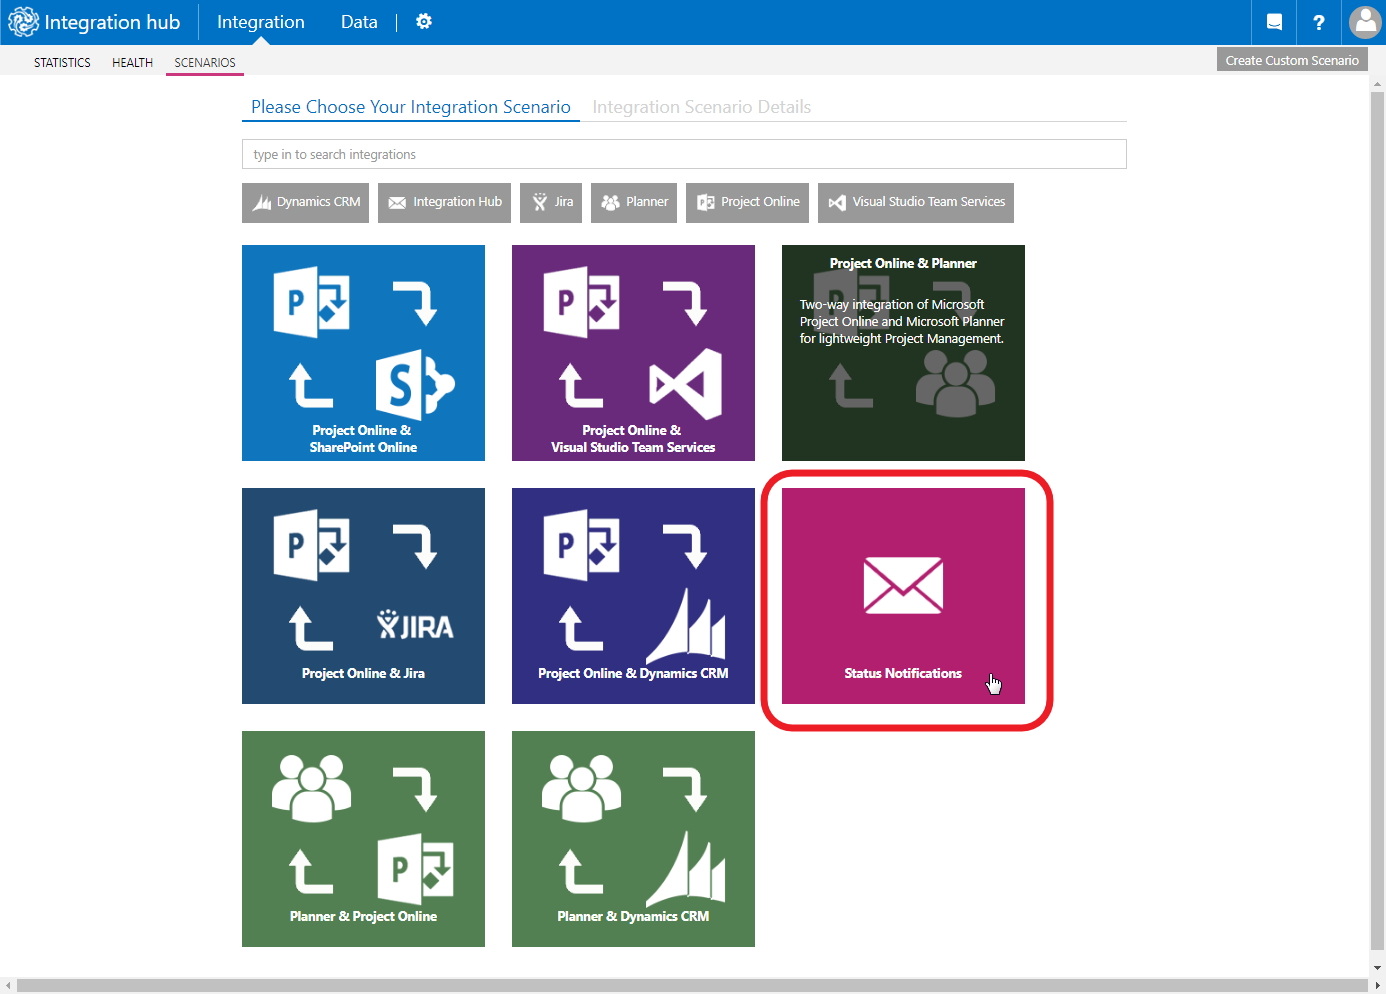The image size is (1386, 994).
Task: Open the user profile avatar
Action: (x=1365, y=22)
